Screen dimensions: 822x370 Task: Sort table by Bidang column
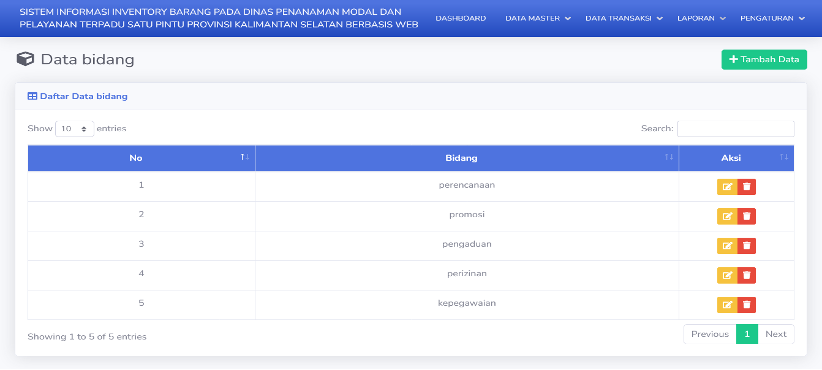467,158
